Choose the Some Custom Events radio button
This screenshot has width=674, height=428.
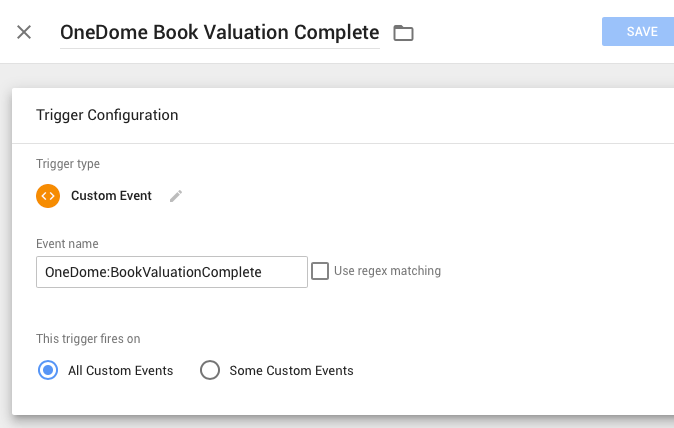(210, 370)
